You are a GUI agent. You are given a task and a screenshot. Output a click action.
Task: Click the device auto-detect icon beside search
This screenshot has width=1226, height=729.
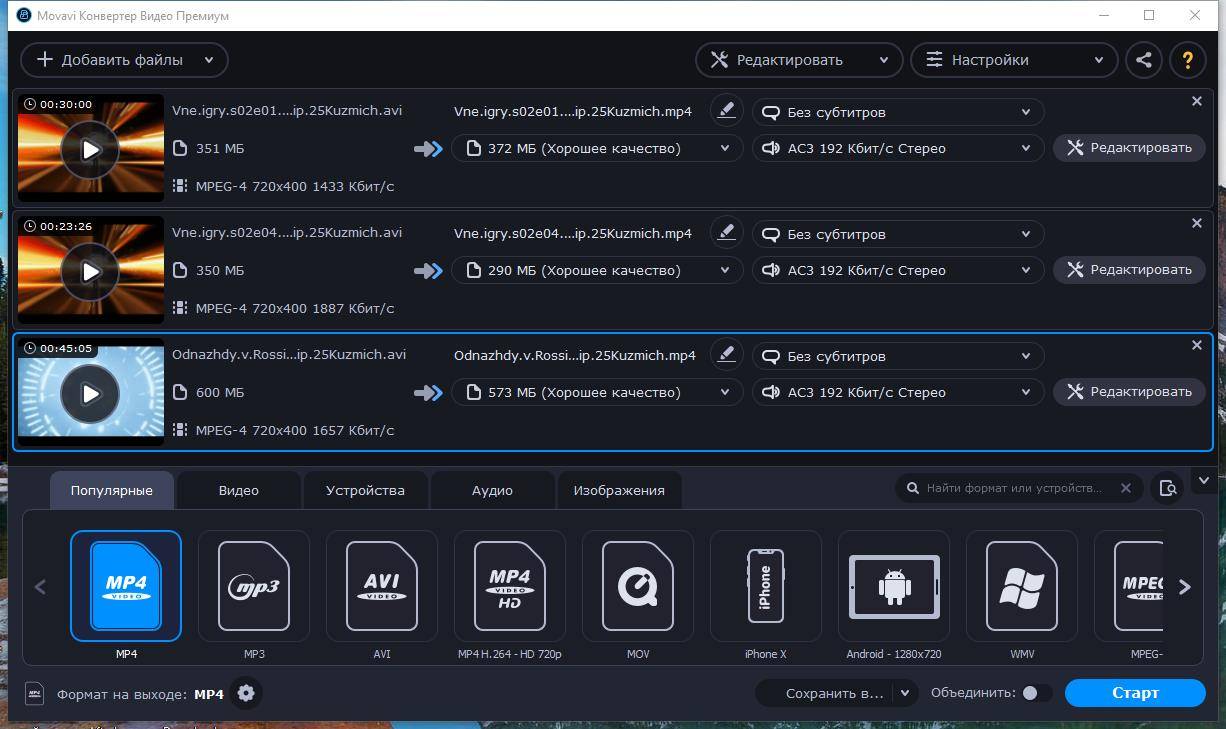click(x=1167, y=488)
